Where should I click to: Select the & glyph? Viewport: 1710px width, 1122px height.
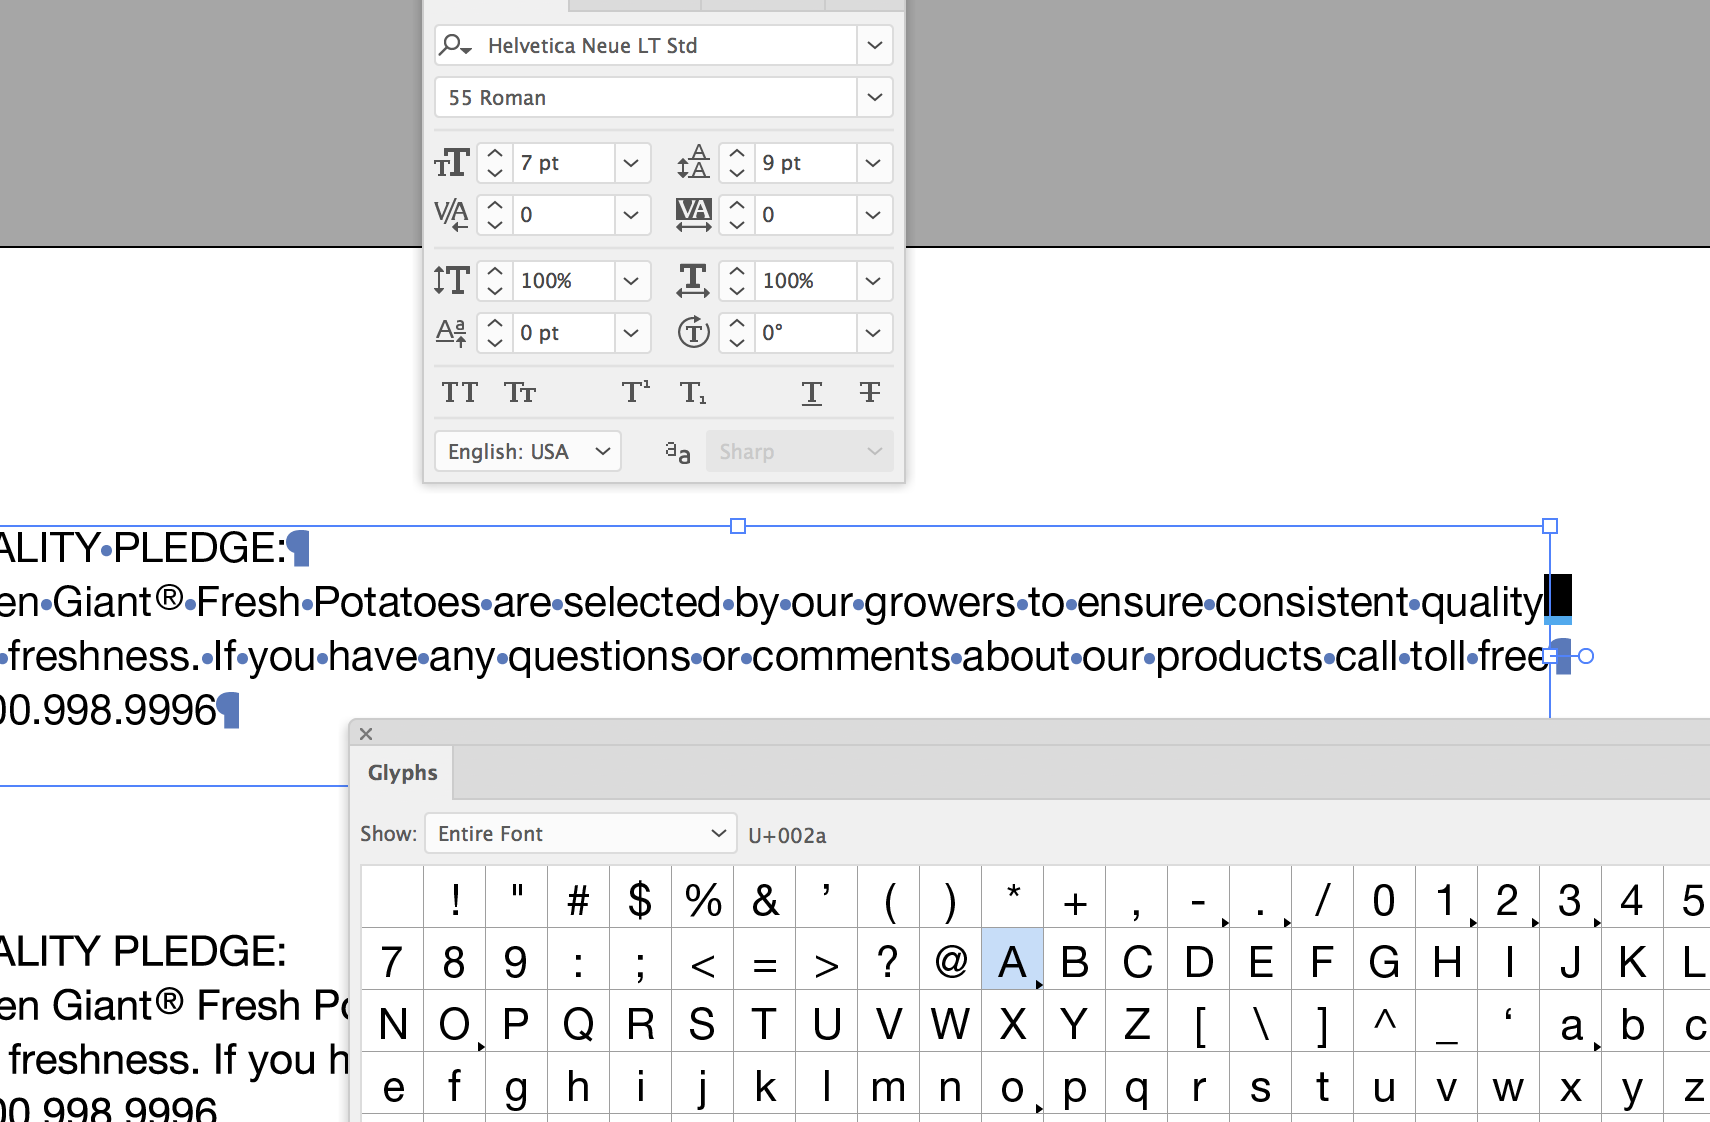765,898
